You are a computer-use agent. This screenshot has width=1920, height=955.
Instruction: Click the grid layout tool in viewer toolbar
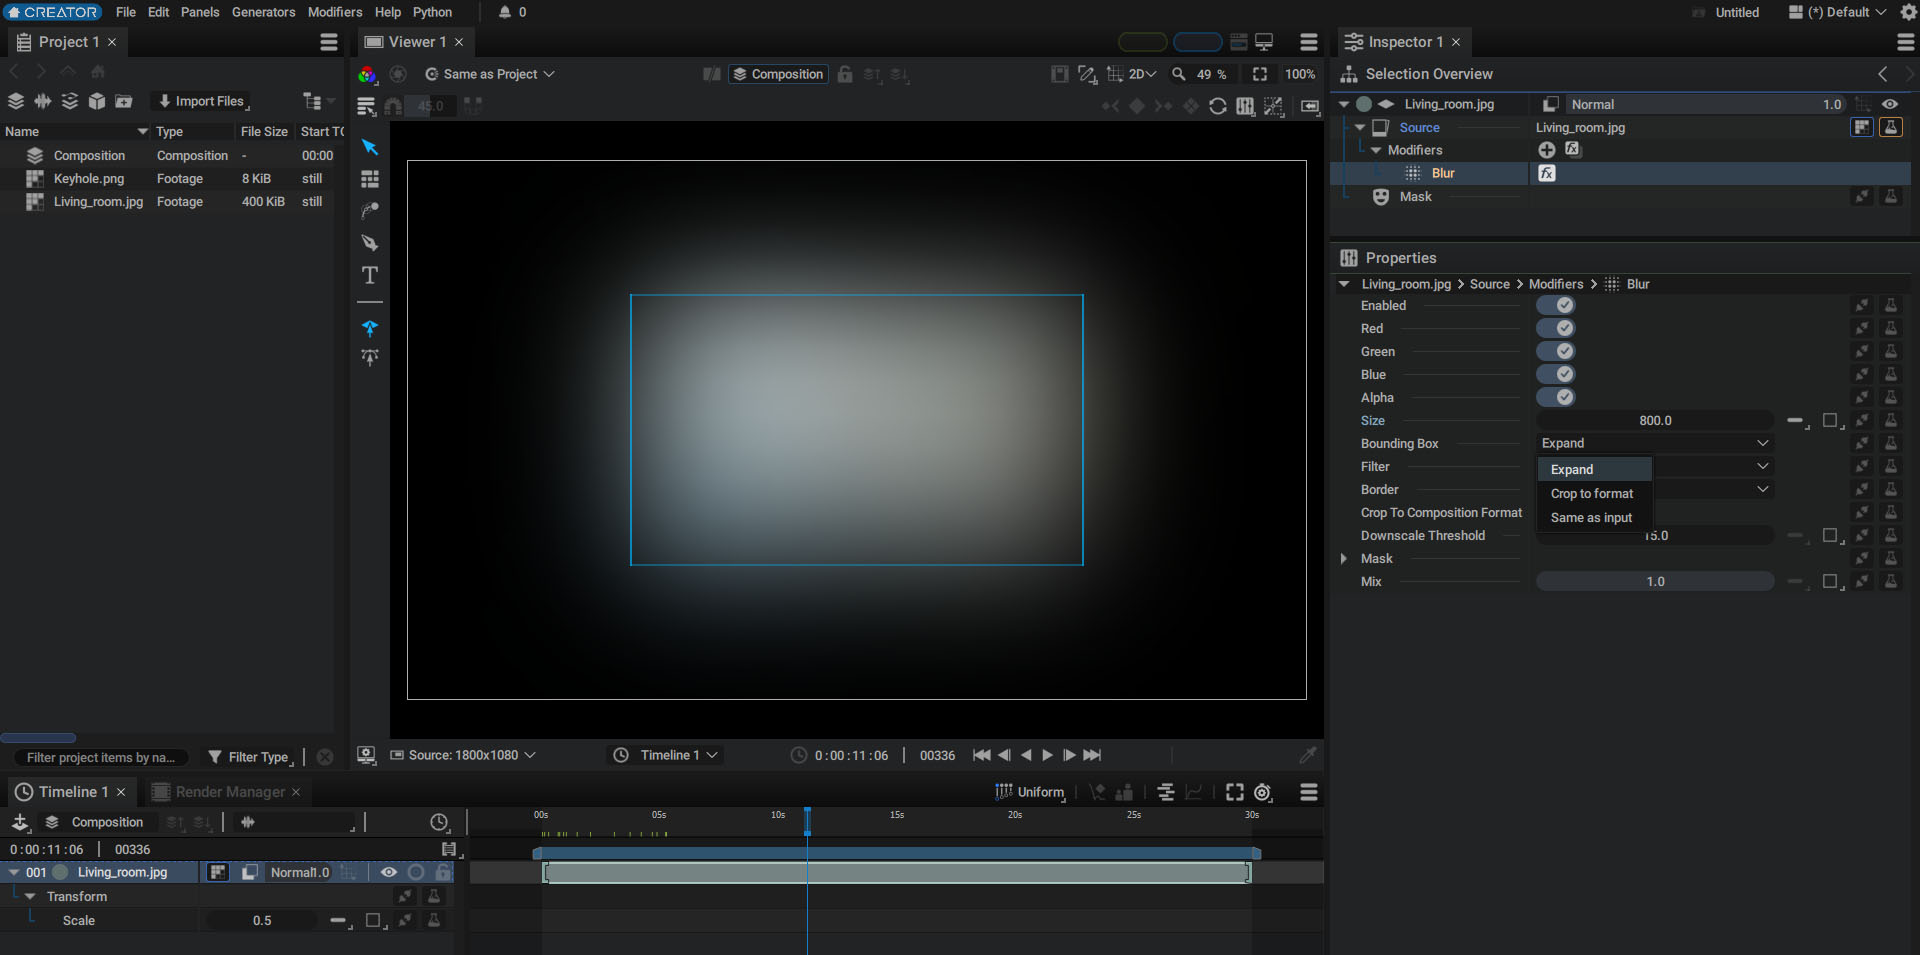tap(370, 179)
